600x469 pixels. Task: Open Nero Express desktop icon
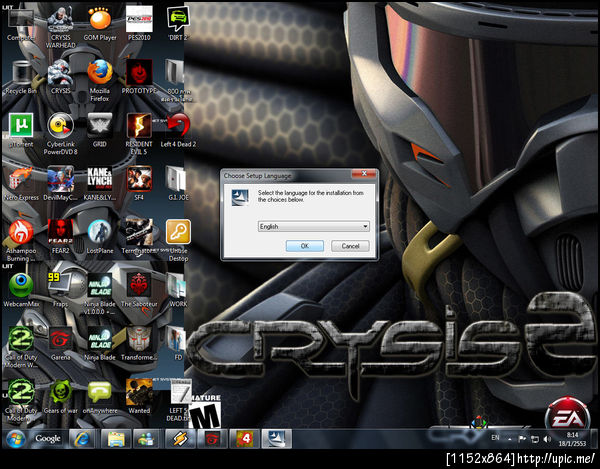tap(21, 184)
